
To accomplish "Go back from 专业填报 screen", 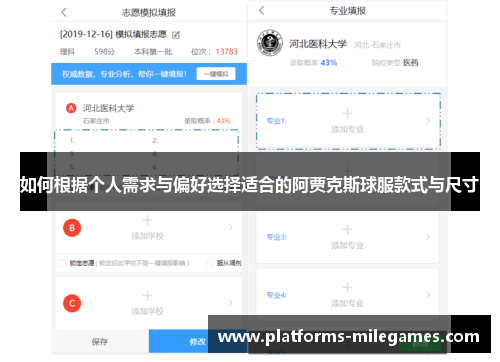I will tap(262, 11).
